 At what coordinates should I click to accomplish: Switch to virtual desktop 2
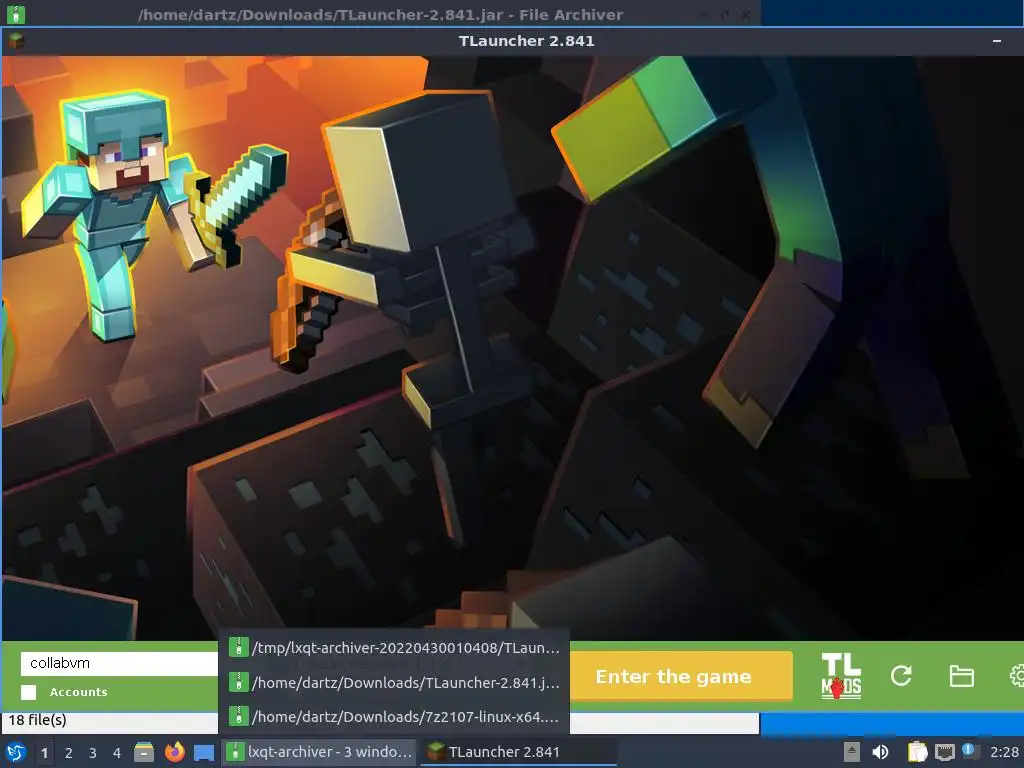[x=69, y=753]
